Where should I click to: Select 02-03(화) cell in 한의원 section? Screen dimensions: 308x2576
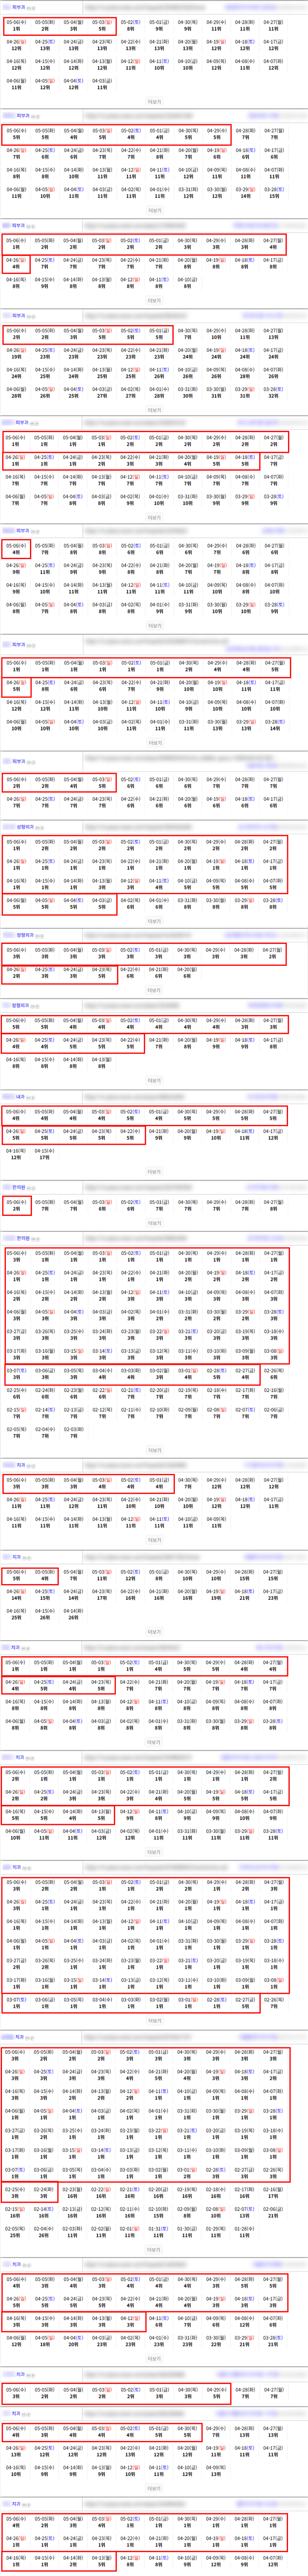74,1432
